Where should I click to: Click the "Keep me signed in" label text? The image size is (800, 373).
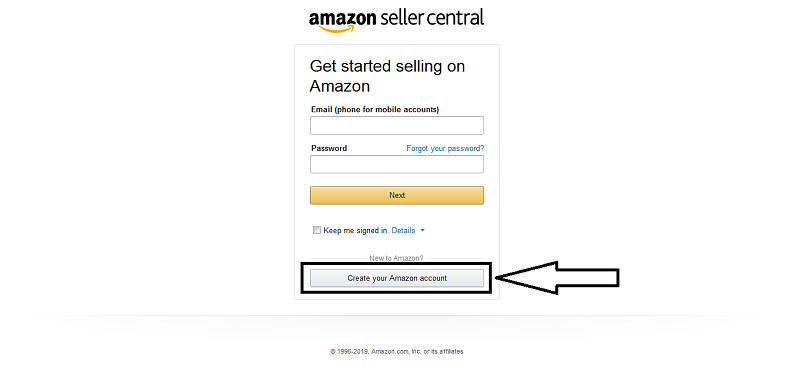point(356,231)
